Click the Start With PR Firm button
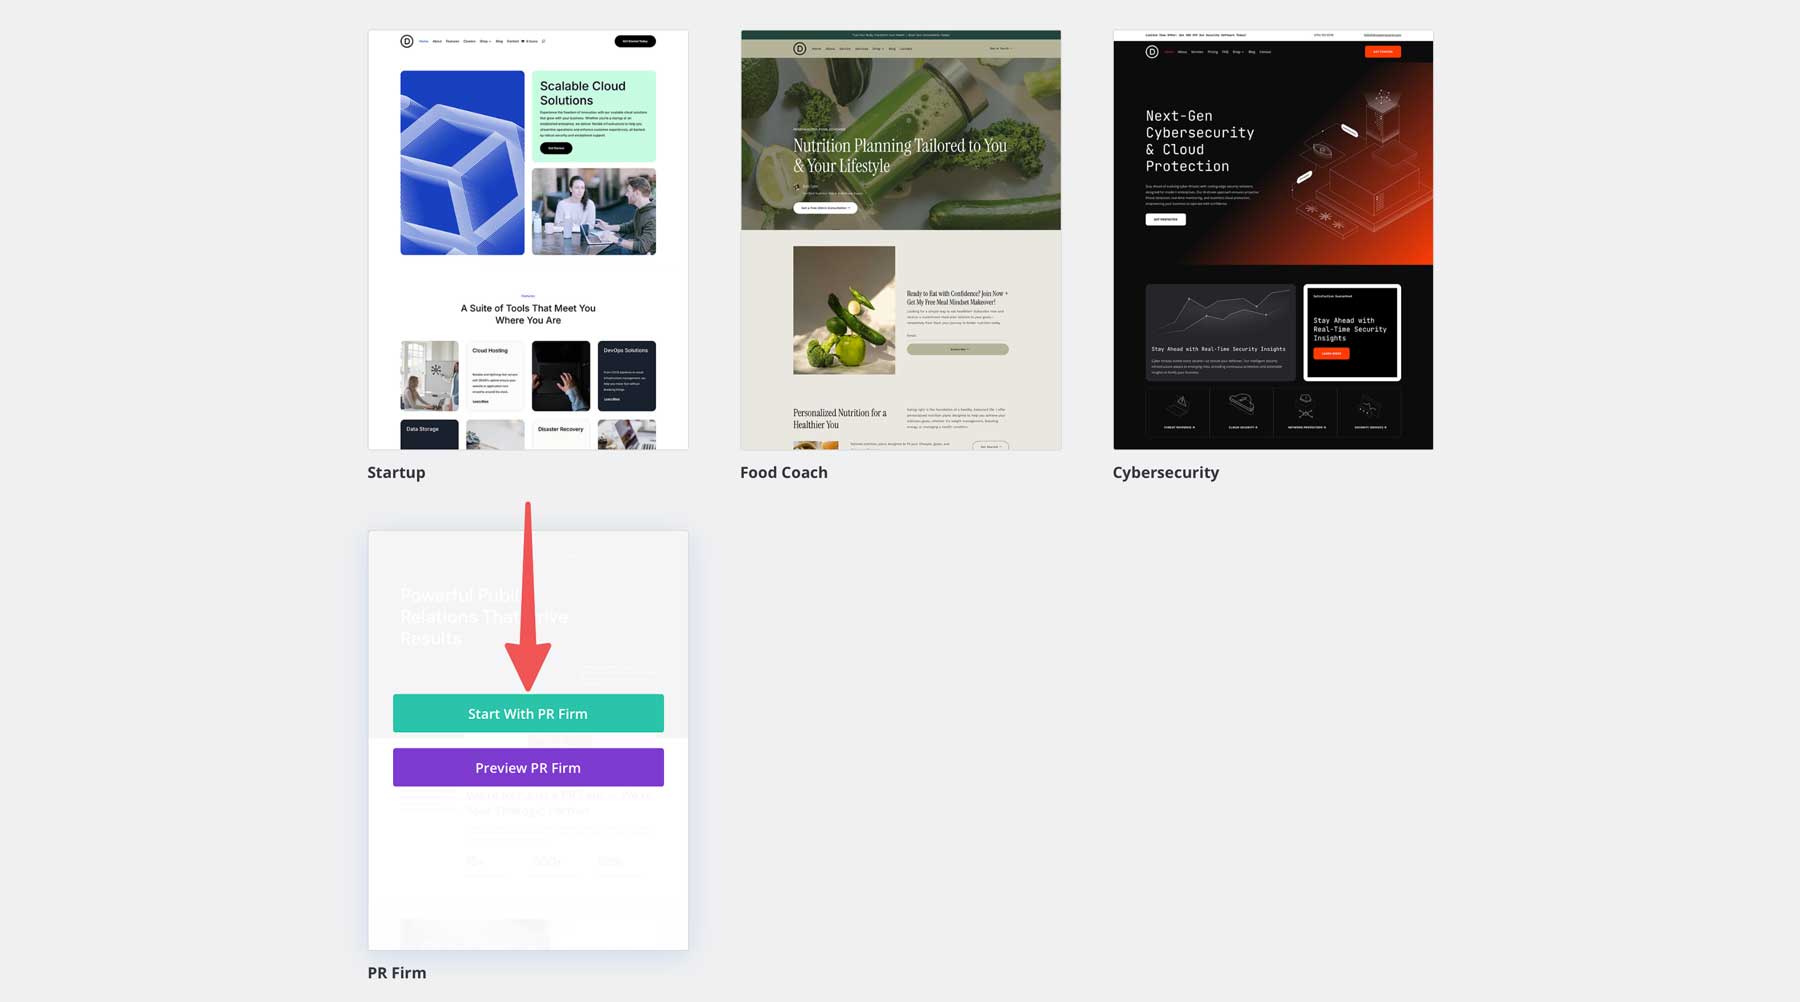Viewport: 1800px width, 1002px height. tap(528, 713)
